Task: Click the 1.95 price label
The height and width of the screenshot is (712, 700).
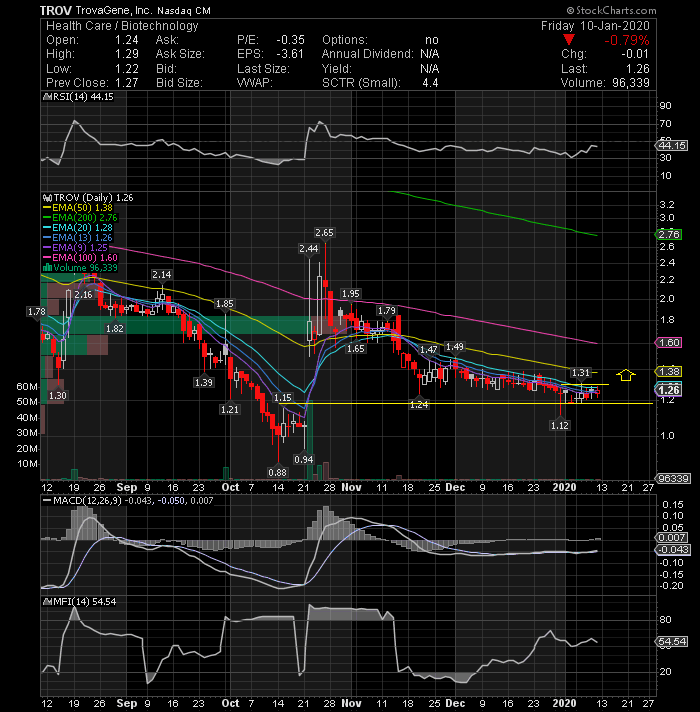Action: tap(350, 294)
